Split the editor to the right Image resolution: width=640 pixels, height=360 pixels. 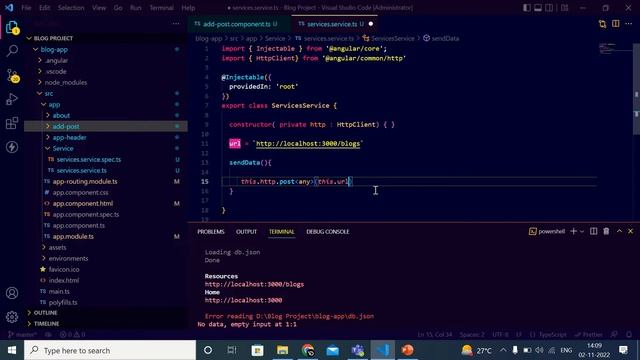click(616, 24)
